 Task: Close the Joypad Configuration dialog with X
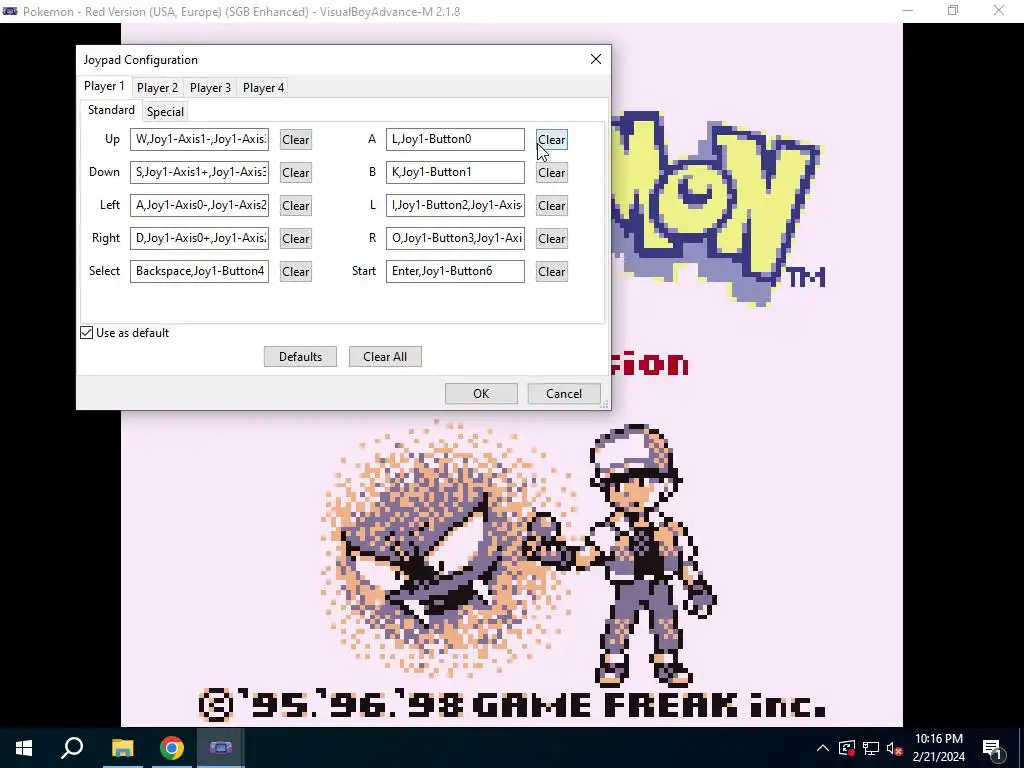pyautogui.click(x=596, y=59)
